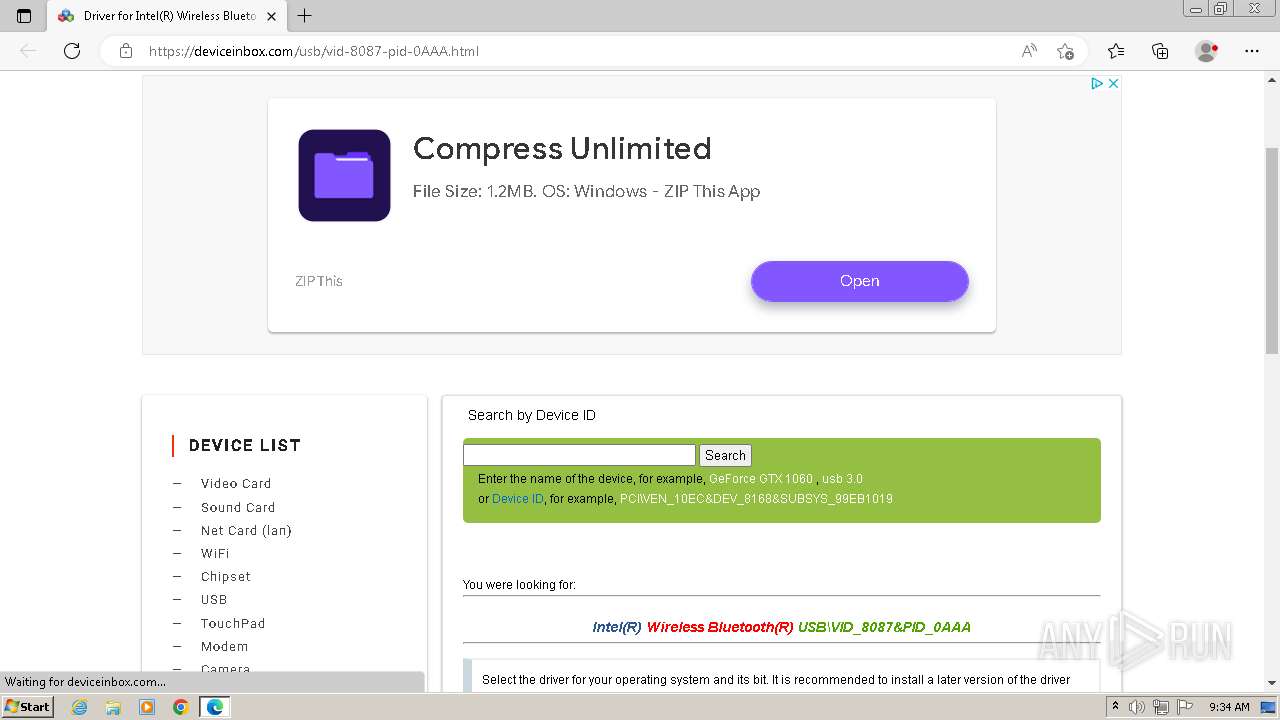
Task: View site information lock icon
Action: pyautogui.click(x=126, y=51)
